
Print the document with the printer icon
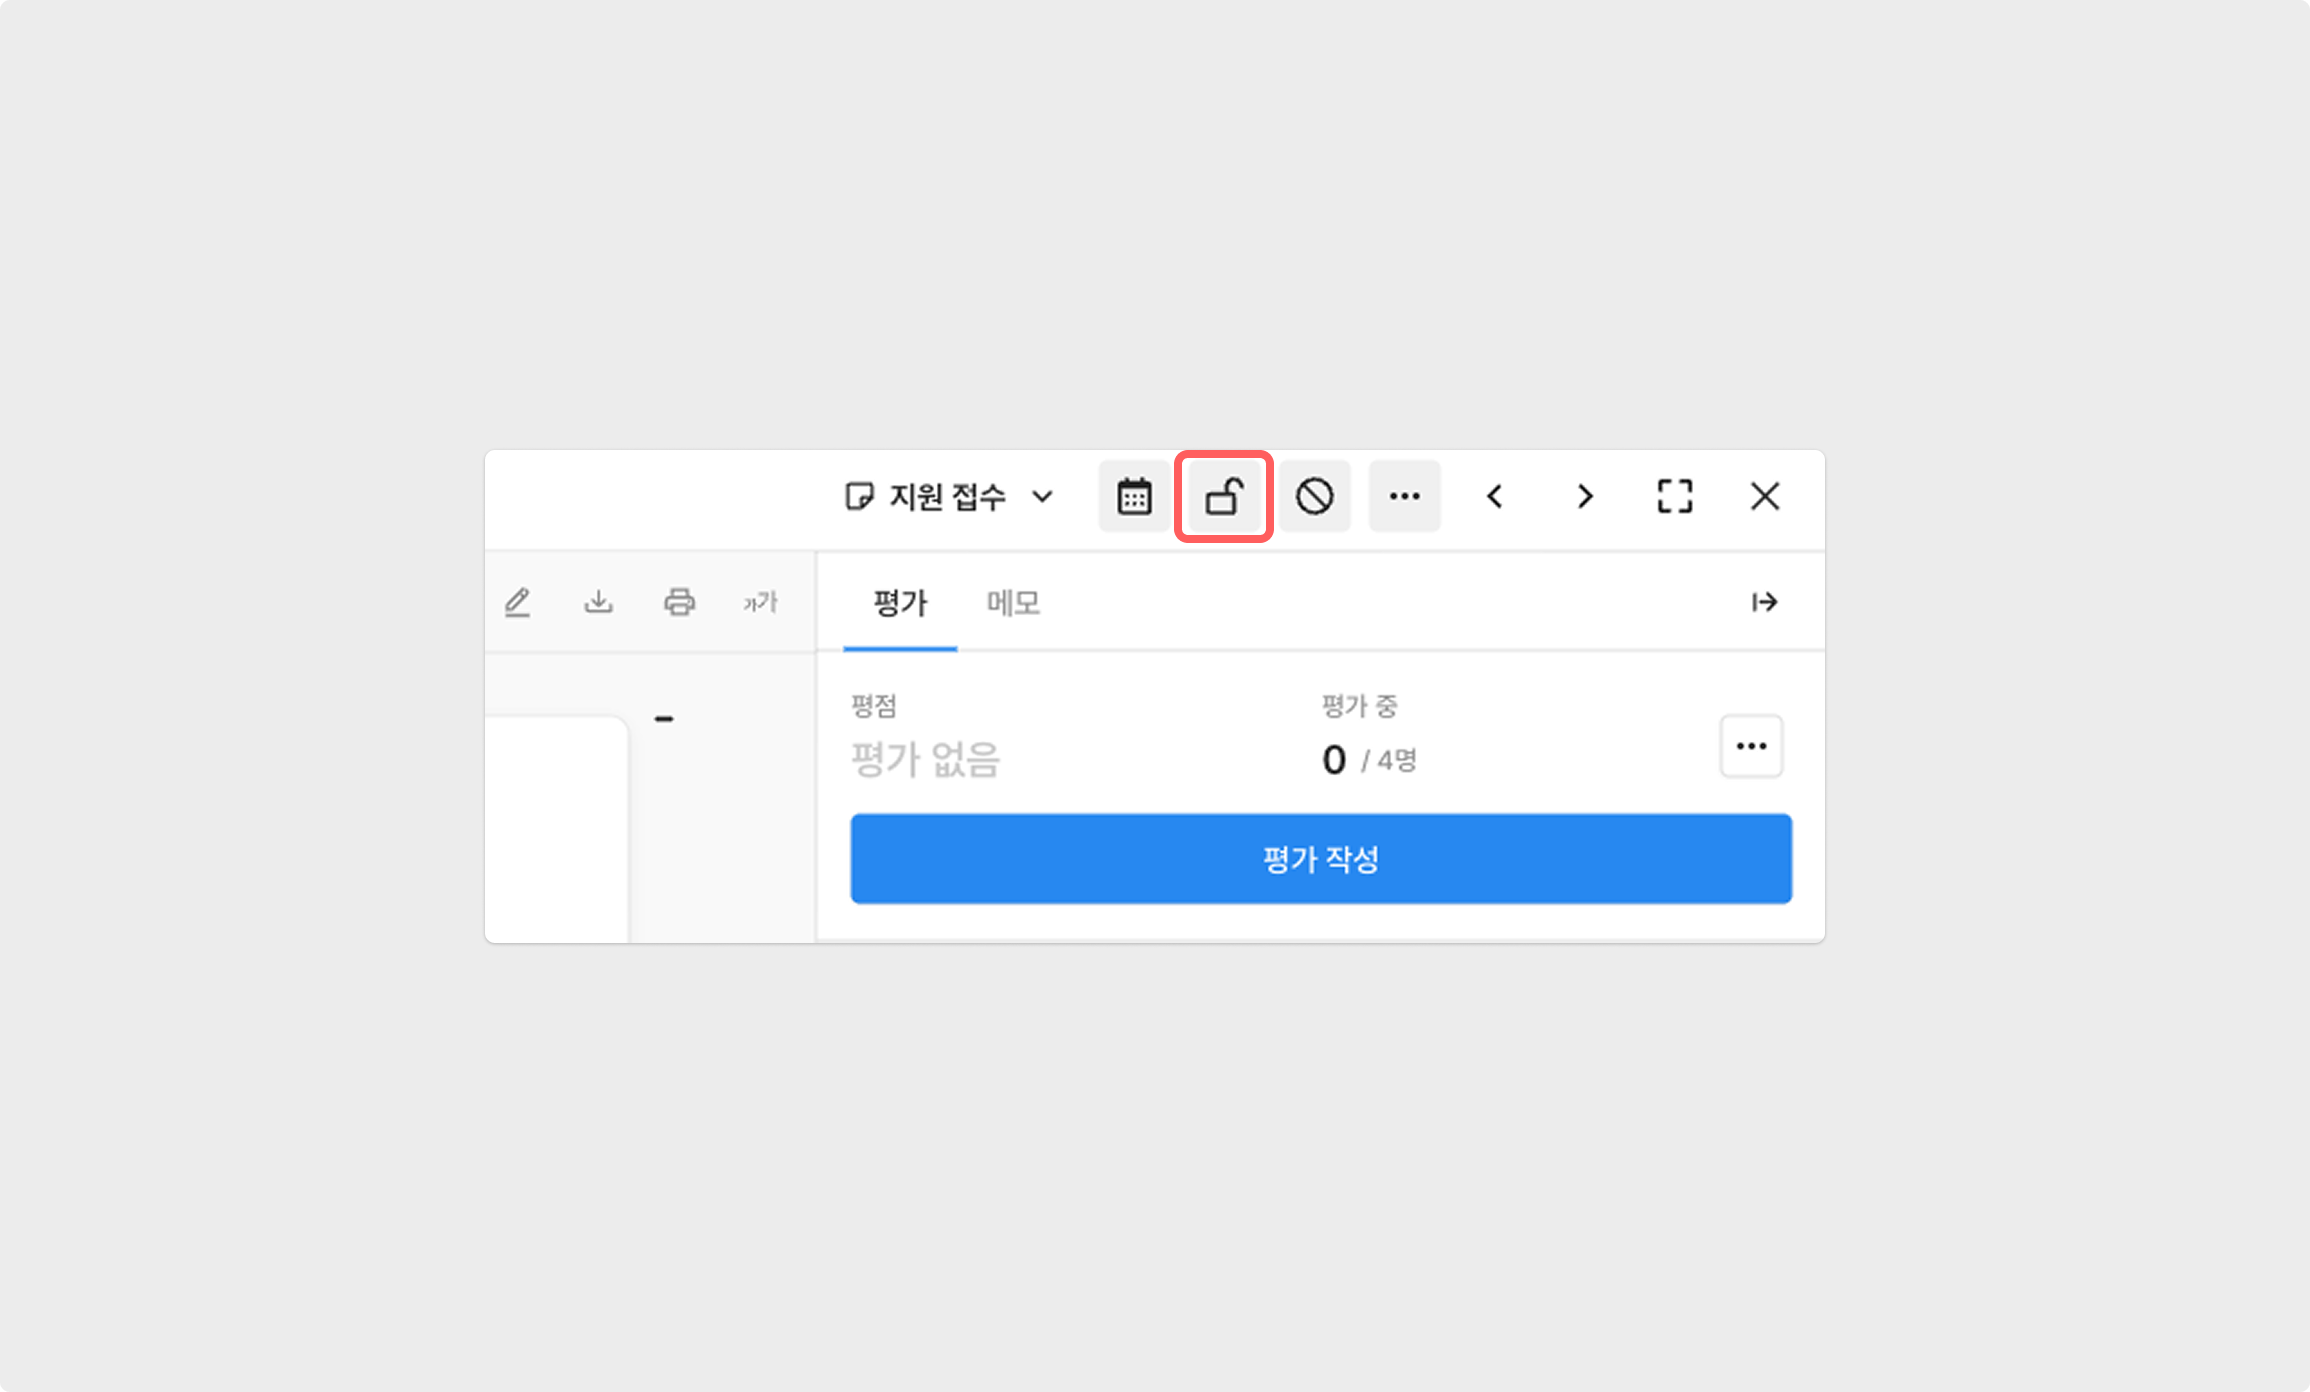click(x=679, y=602)
